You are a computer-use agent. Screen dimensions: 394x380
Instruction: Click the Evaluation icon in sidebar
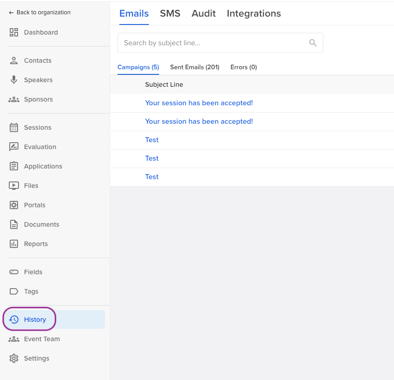tap(14, 147)
